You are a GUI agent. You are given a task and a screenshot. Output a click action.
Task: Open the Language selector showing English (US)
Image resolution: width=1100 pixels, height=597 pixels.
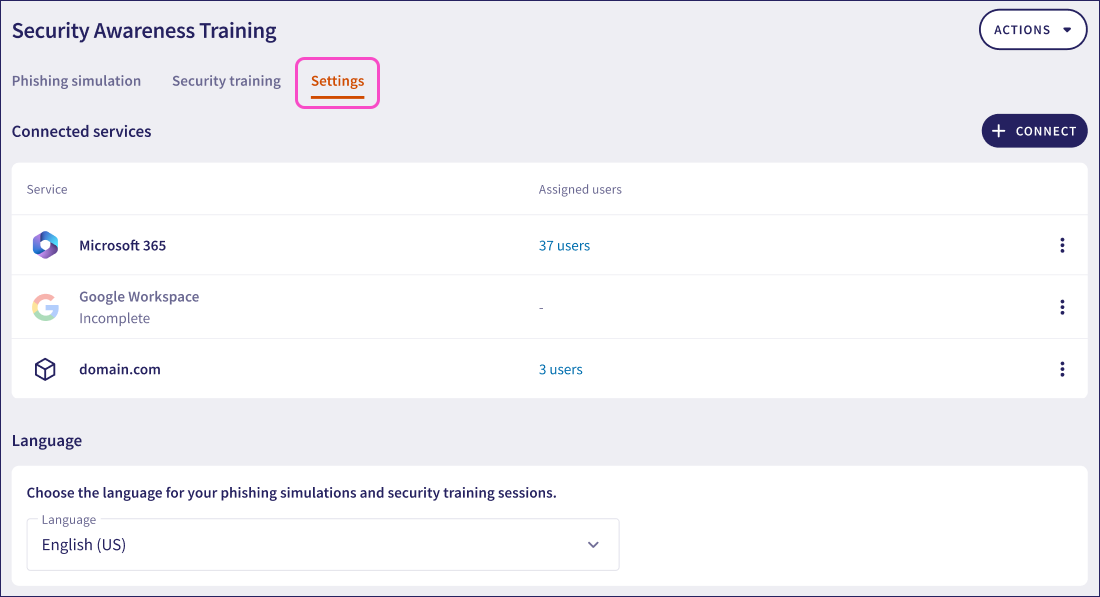(322, 545)
